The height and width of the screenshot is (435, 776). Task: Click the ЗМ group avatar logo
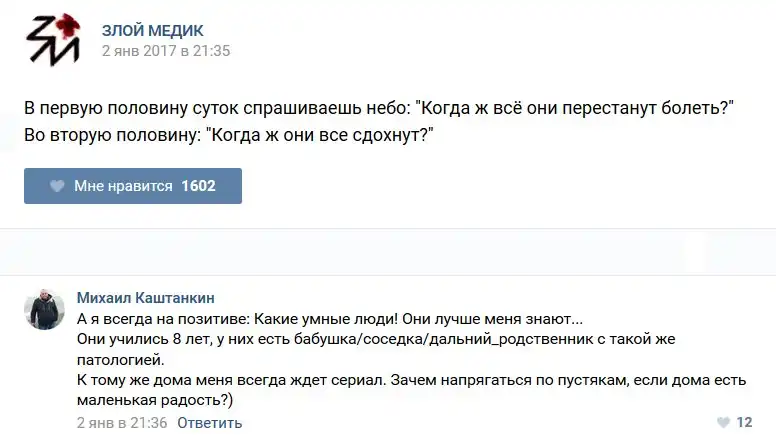click(52, 41)
